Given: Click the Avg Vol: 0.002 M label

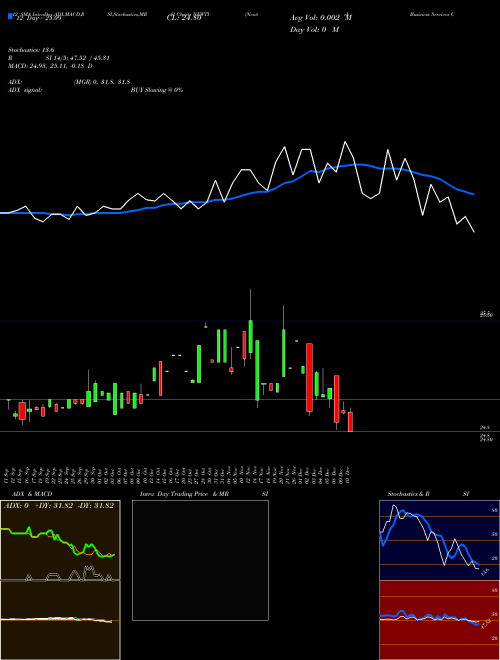Looking at the screenshot, I should (321, 18).
